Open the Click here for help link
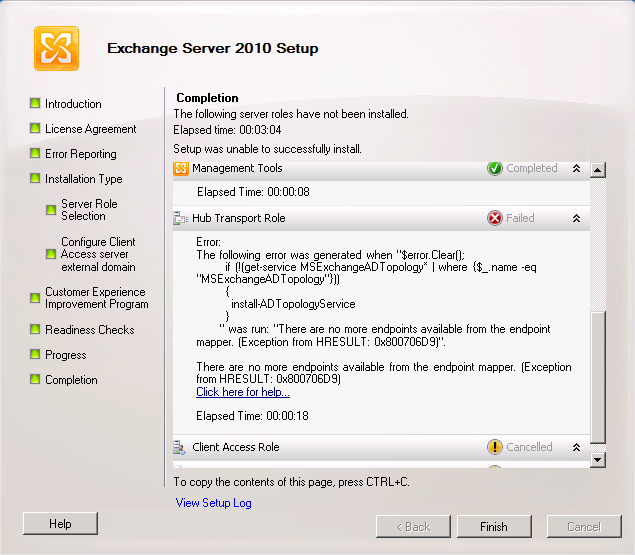Viewport: 635px width, 555px height. [243, 392]
